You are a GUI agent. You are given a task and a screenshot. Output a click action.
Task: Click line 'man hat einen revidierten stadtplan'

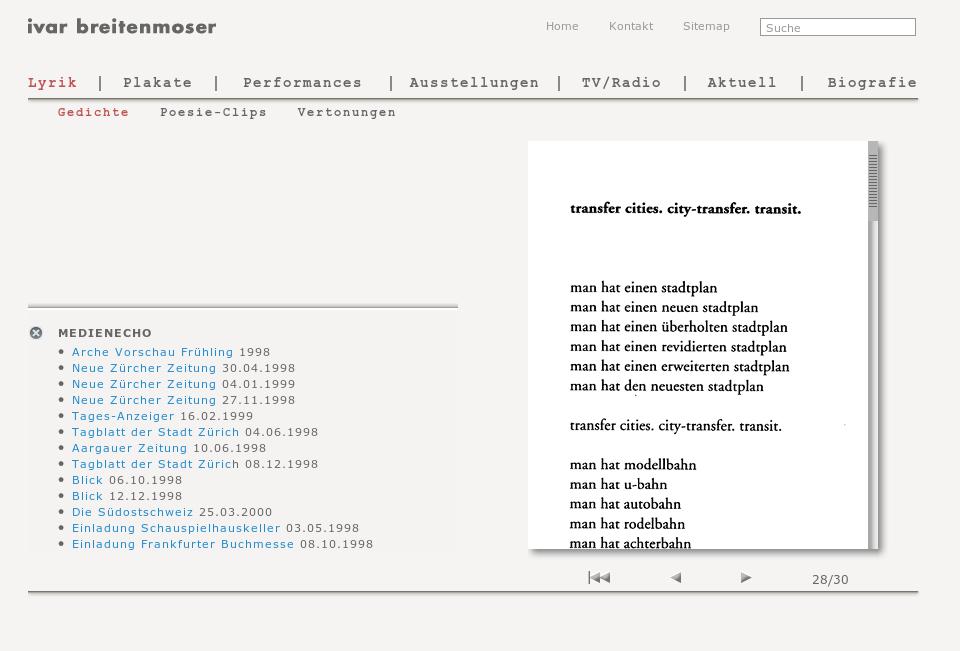click(678, 346)
